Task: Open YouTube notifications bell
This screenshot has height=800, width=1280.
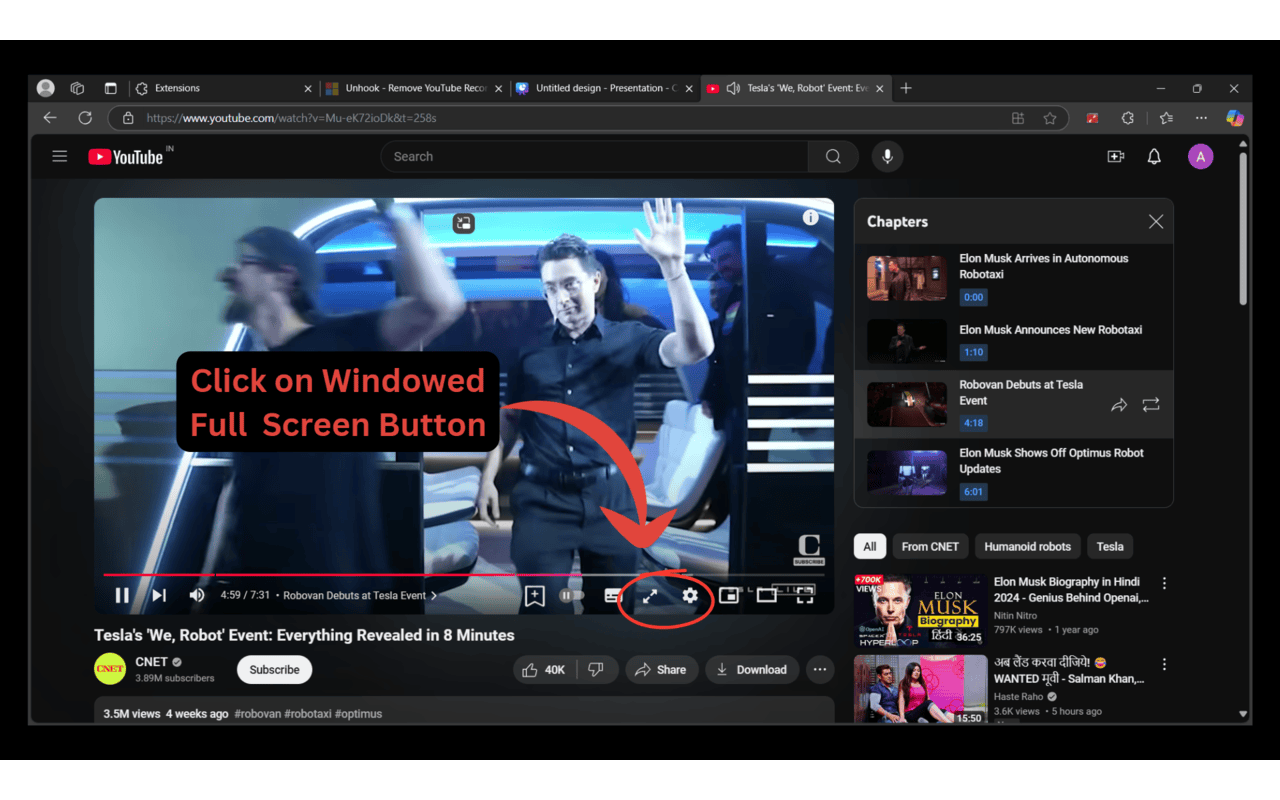Action: tap(1154, 157)
